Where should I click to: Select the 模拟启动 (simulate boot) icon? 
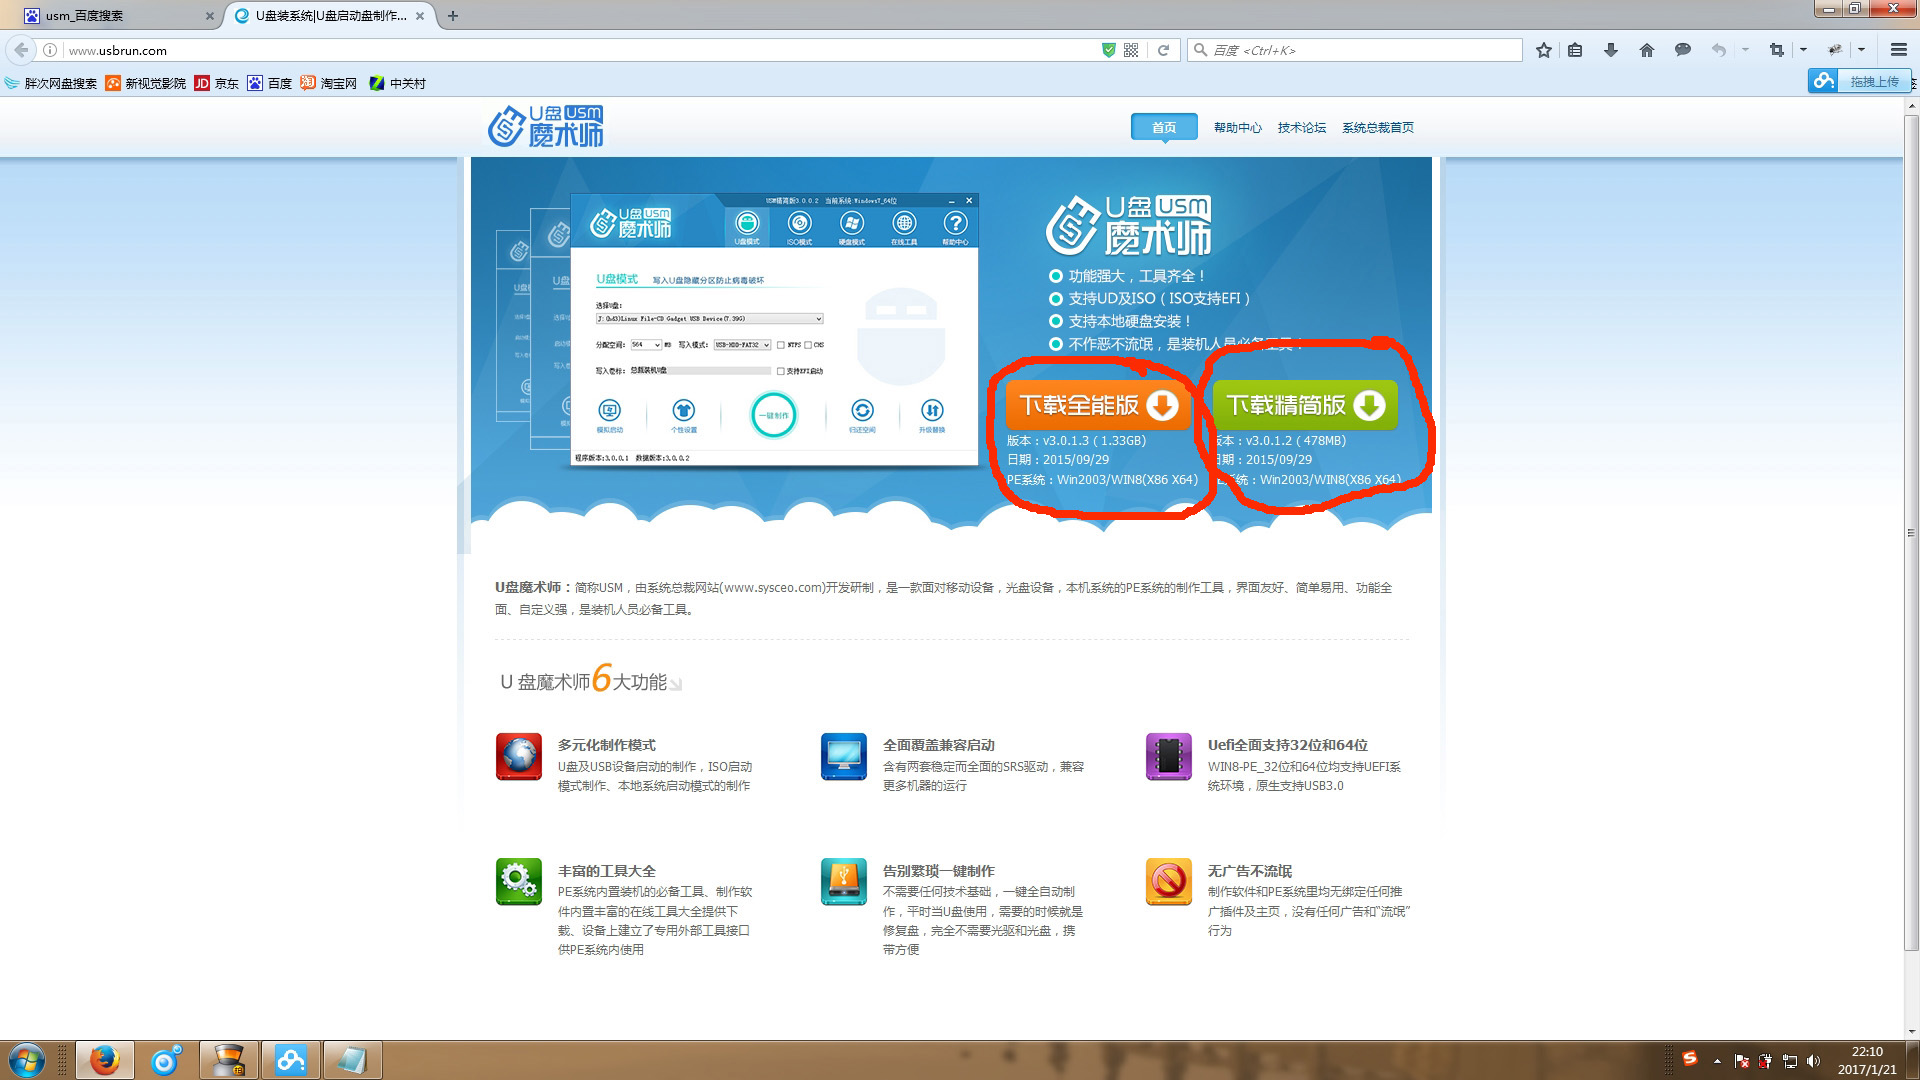pyautogui.click(x=609, y=412)
